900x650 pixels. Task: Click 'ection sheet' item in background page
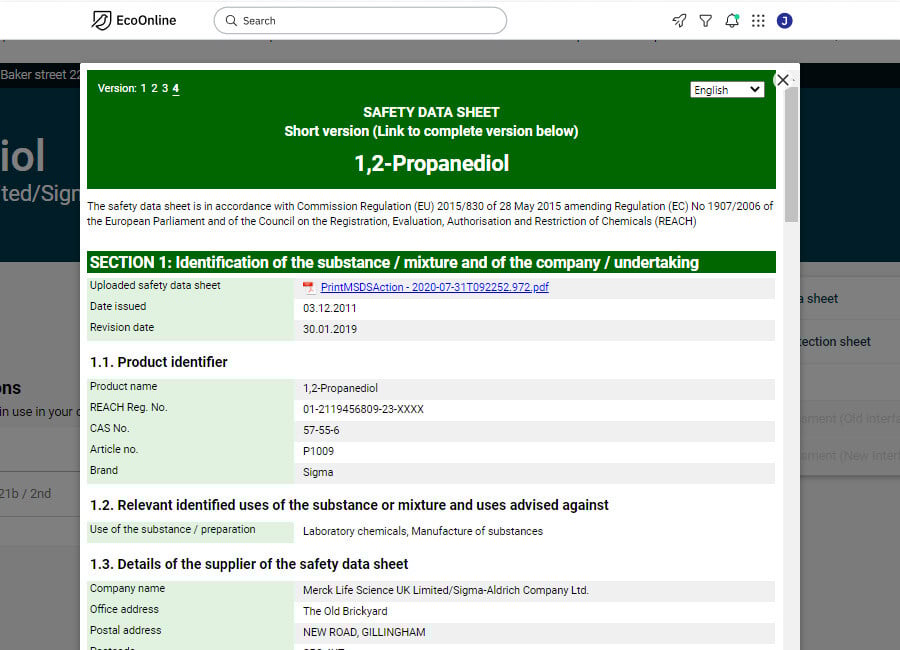click(835, 342)
